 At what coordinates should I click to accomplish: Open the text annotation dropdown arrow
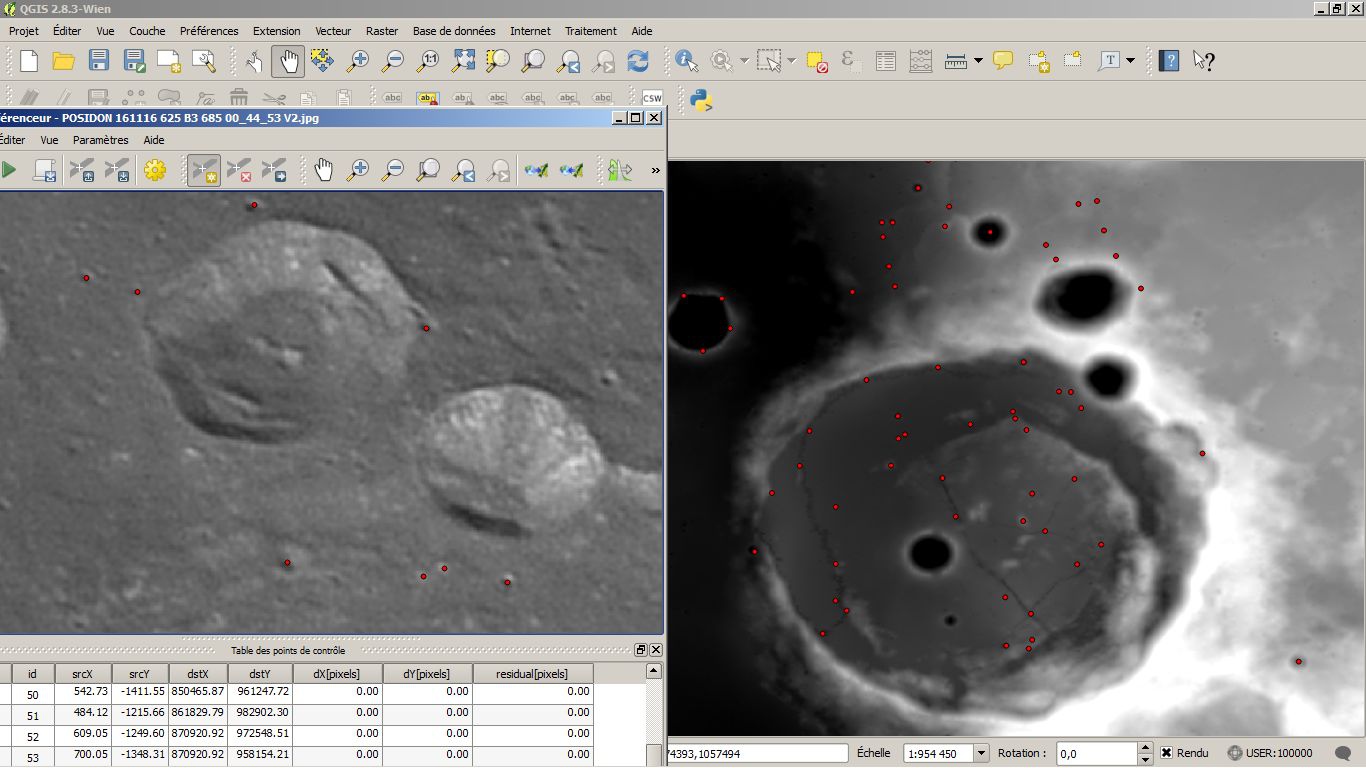(1130, 61)
